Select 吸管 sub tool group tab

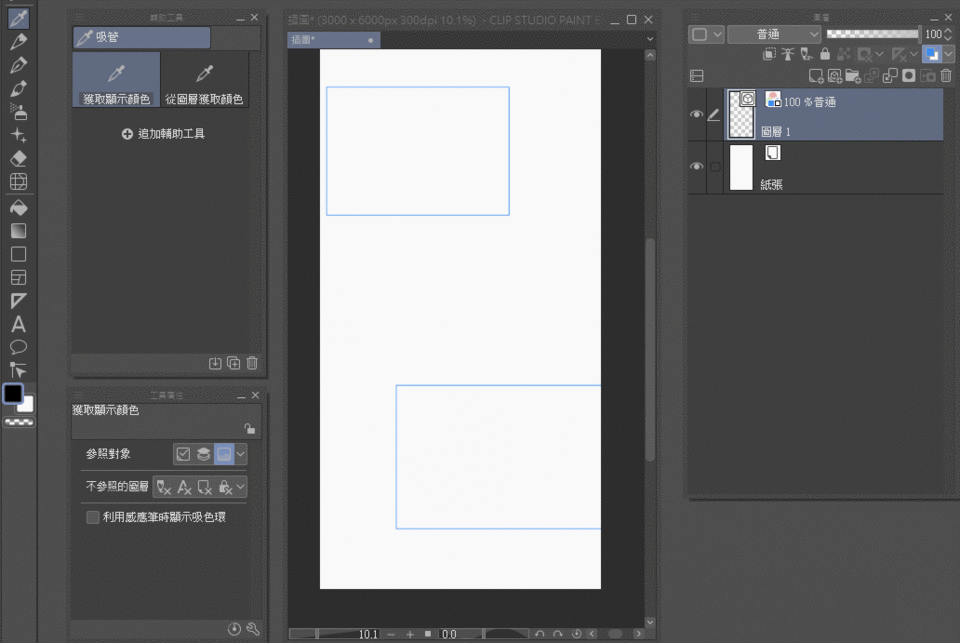coord(141,37)
